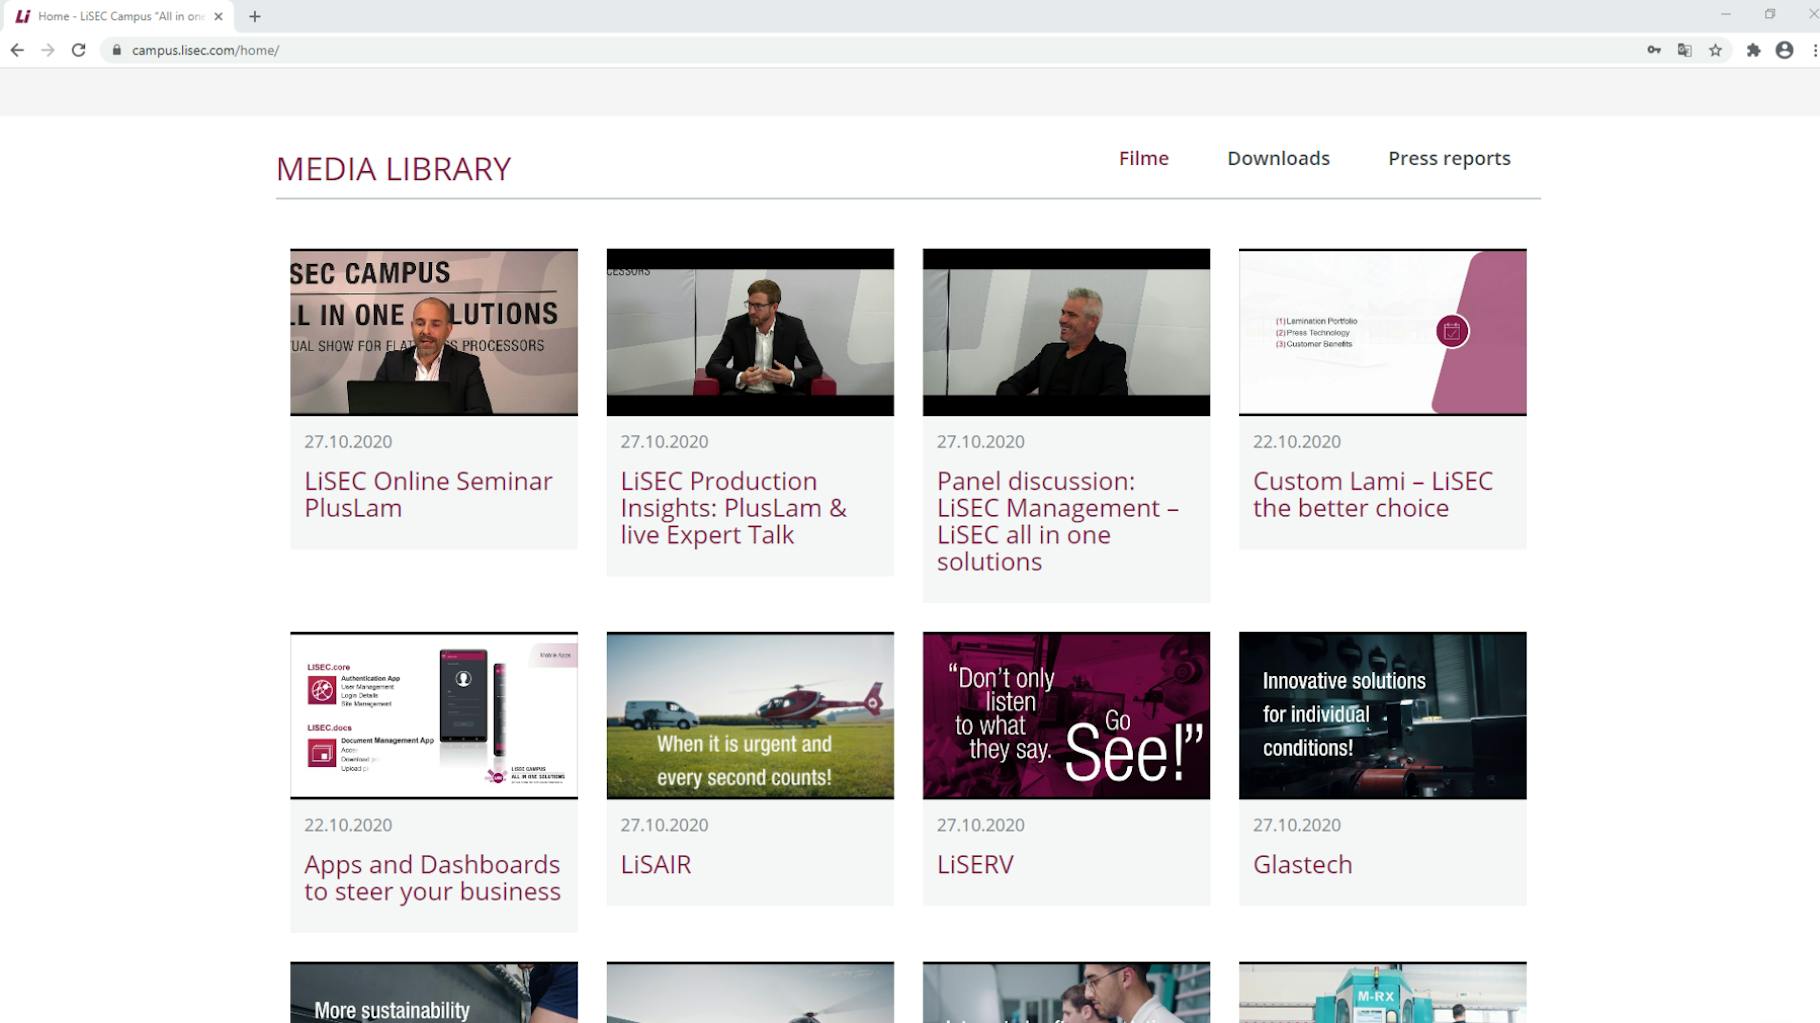Go back with the browser back arrow

pos(17,50)
